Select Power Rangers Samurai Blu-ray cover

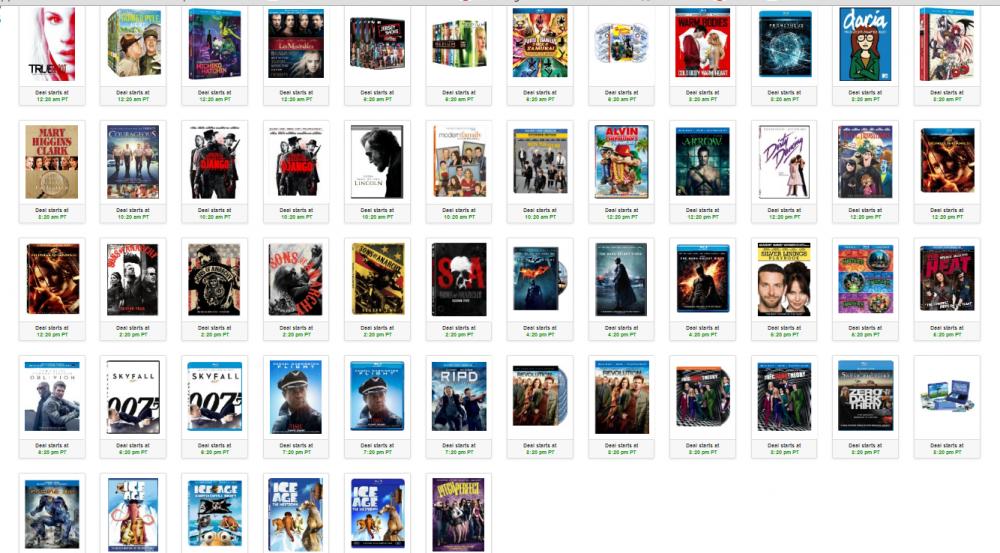point(540,43)
